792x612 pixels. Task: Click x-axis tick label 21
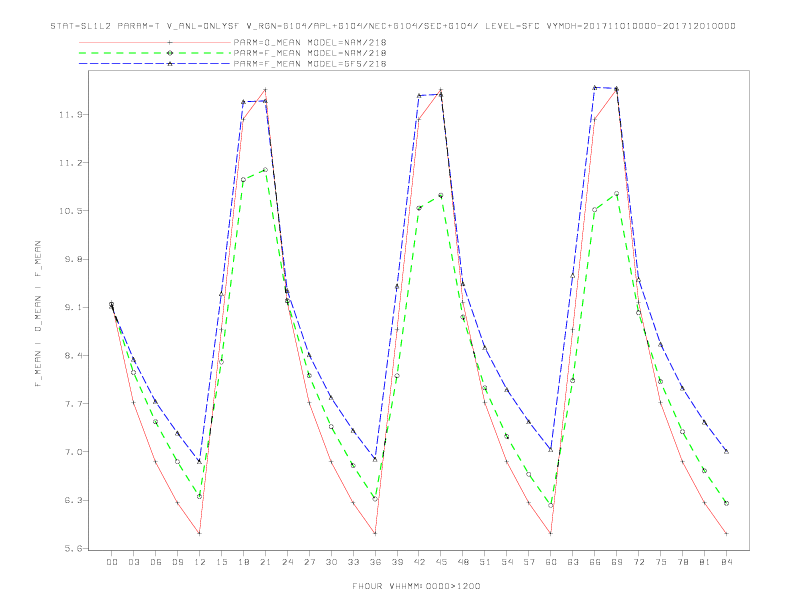[x=265, y=562]
